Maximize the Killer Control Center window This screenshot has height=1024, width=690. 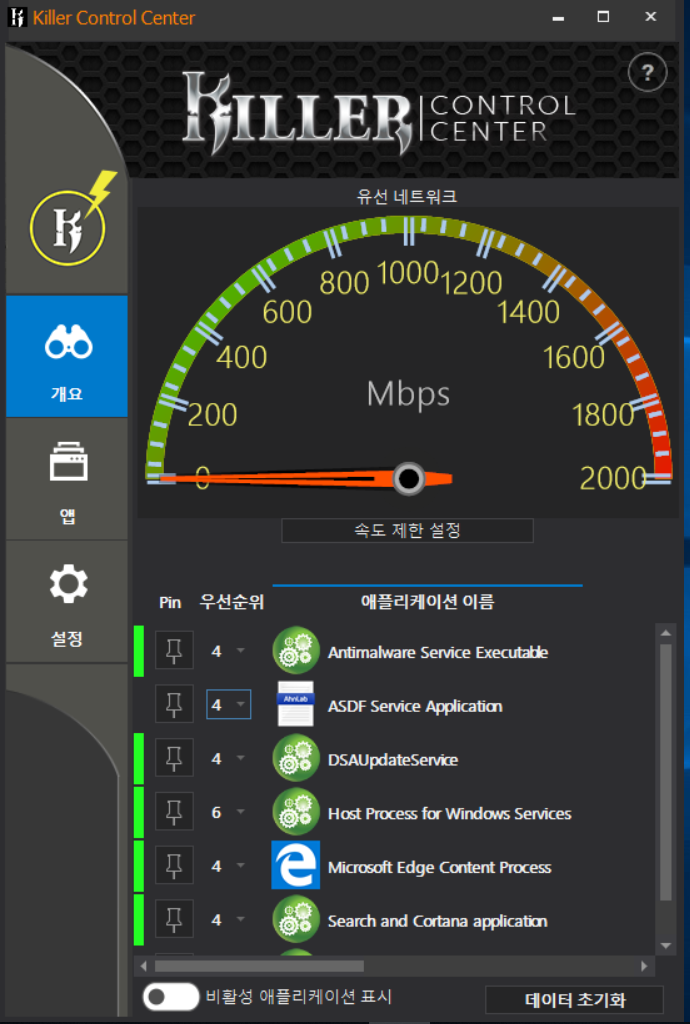[x=604, y=17]
